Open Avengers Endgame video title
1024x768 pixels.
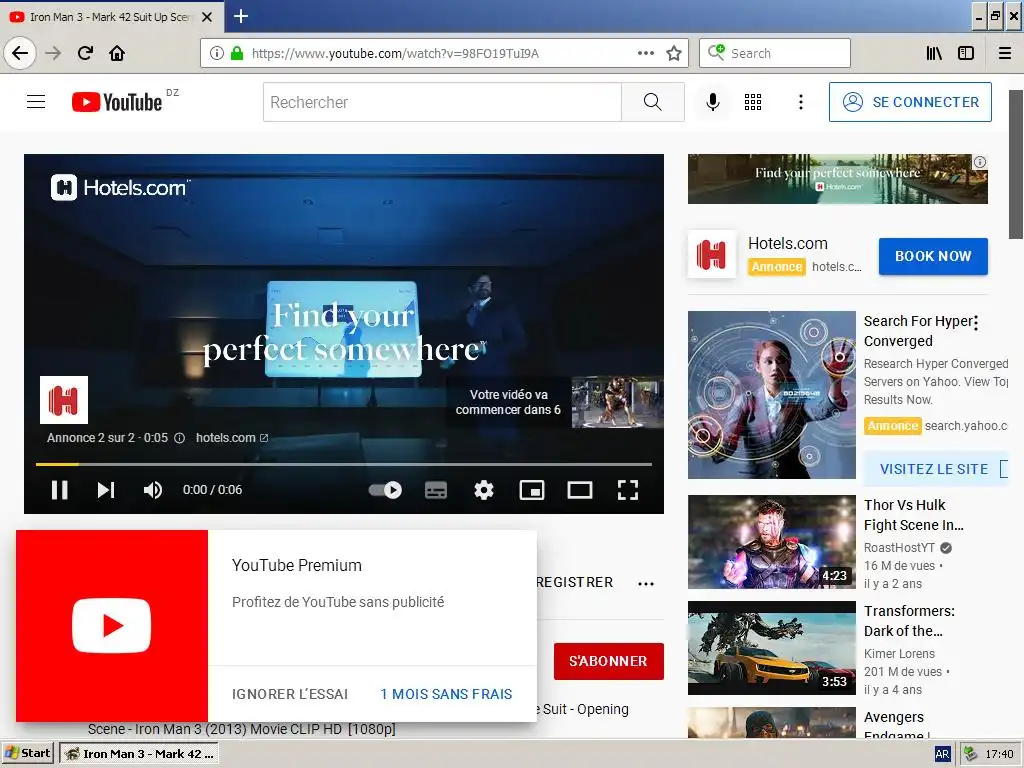click(x=898, y=726)
